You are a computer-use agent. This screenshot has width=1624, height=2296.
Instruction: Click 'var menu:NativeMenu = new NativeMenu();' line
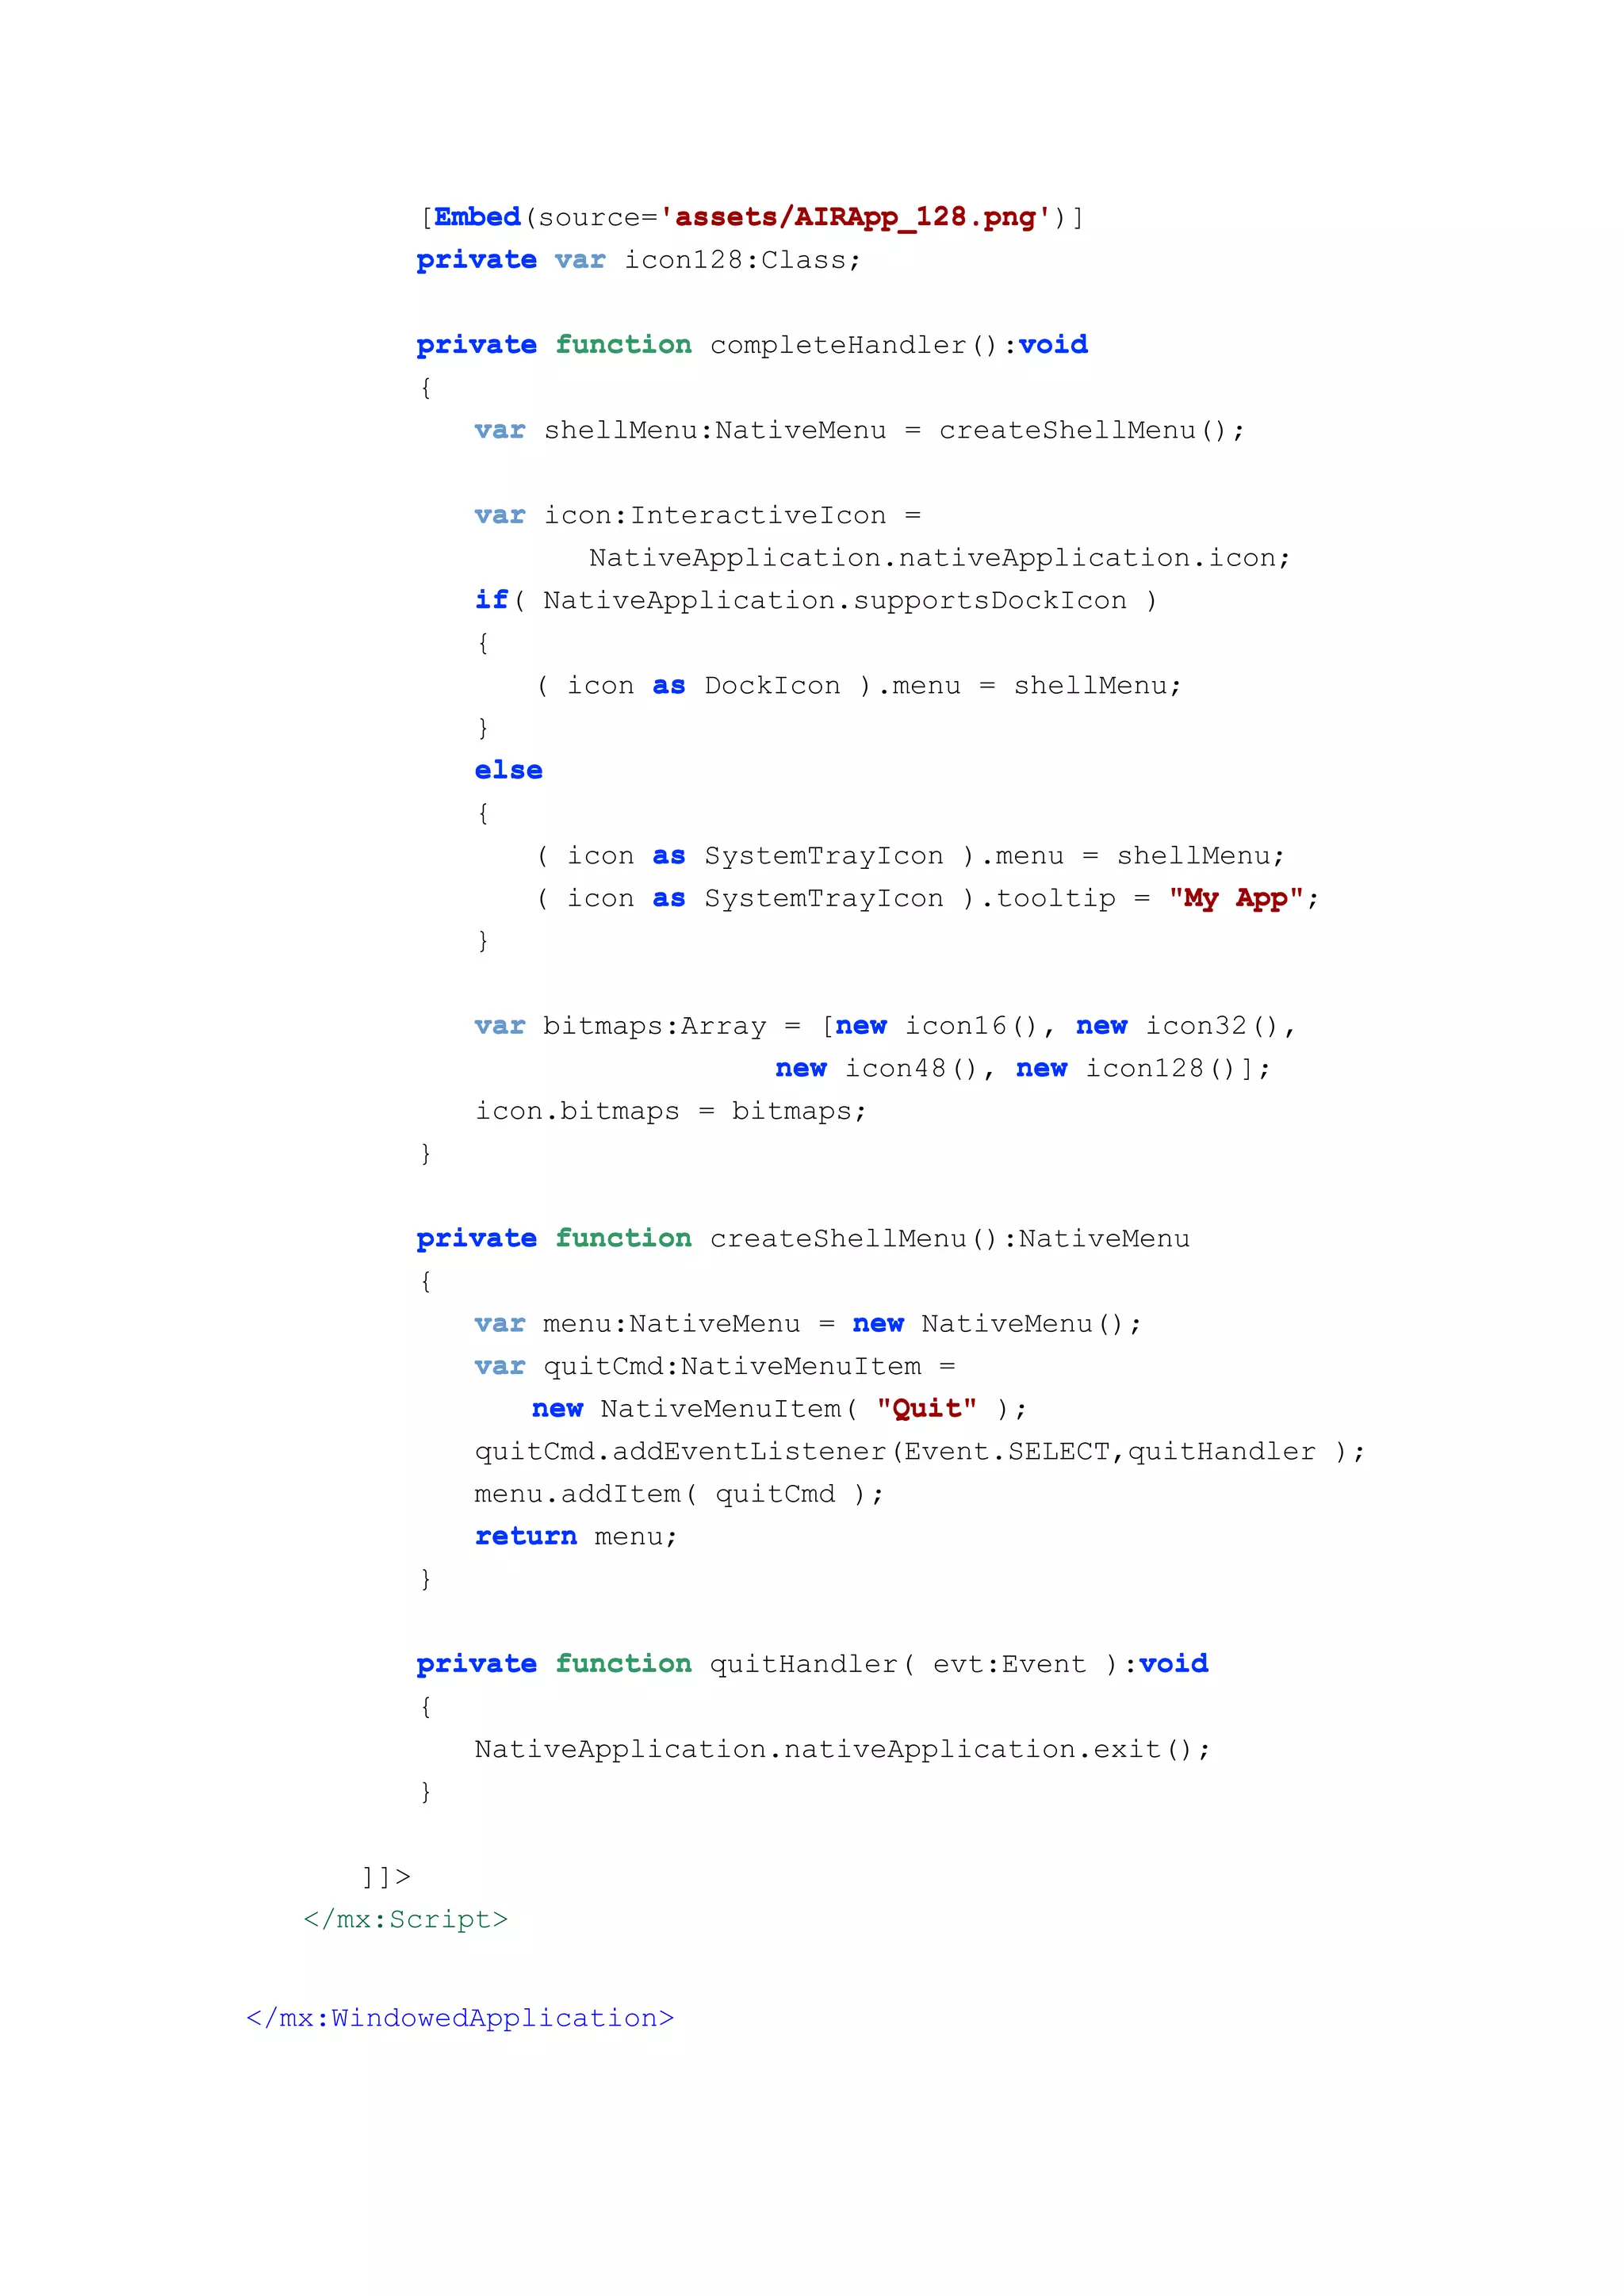coord(808,1324)
